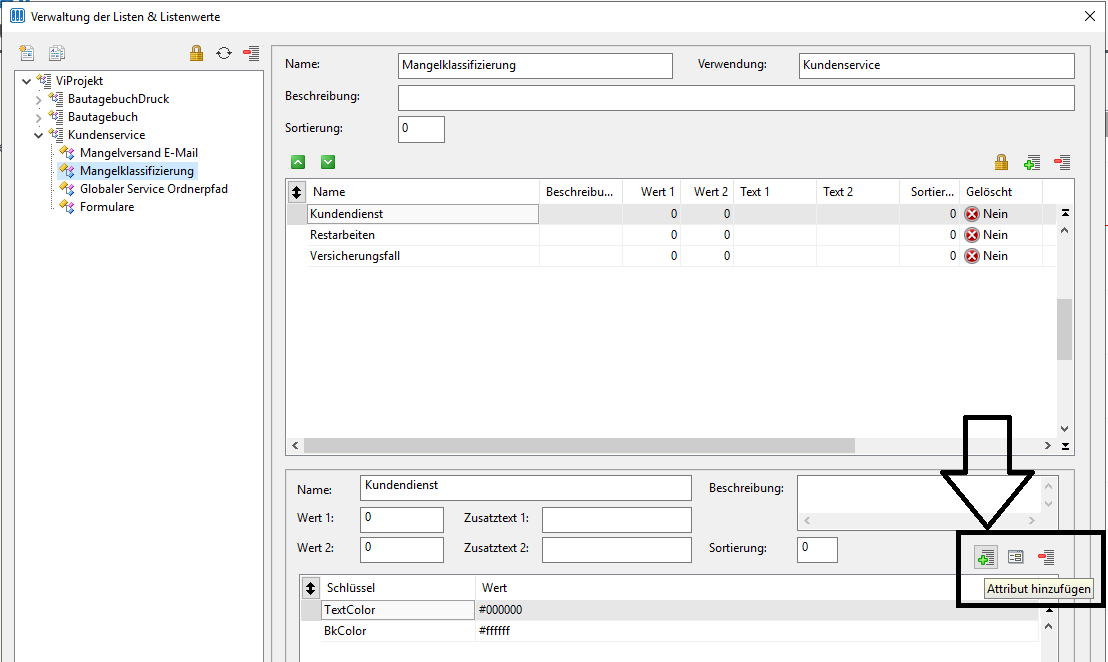Click edit attribute form icon
The height and width of the screenshot is (662, 1108).
1015,557
